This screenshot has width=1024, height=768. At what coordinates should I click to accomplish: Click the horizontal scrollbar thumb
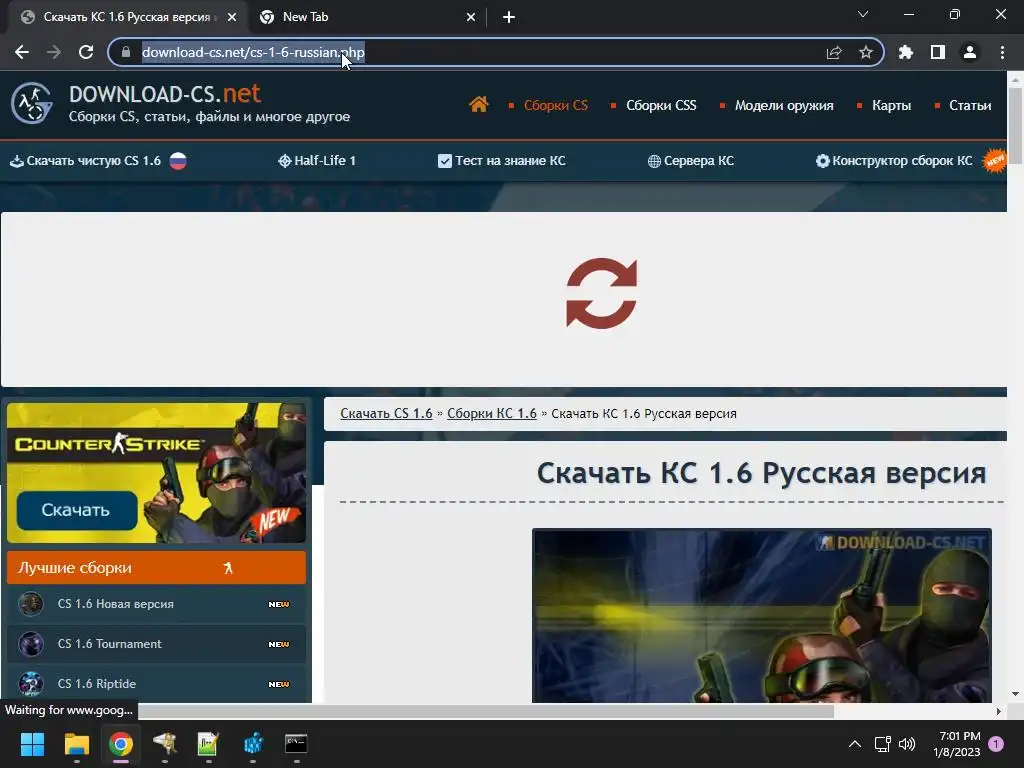[486, 711]
